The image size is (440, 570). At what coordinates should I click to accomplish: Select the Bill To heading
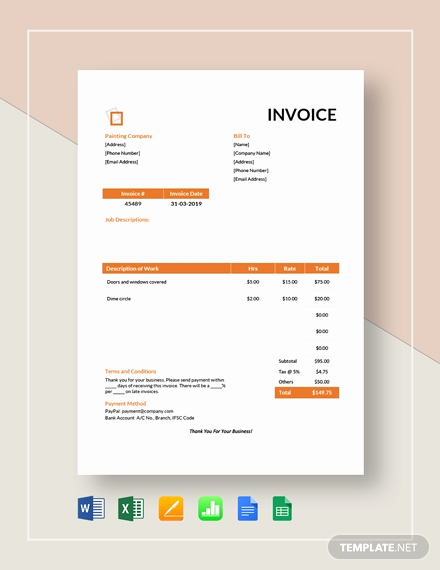(241, 136)
